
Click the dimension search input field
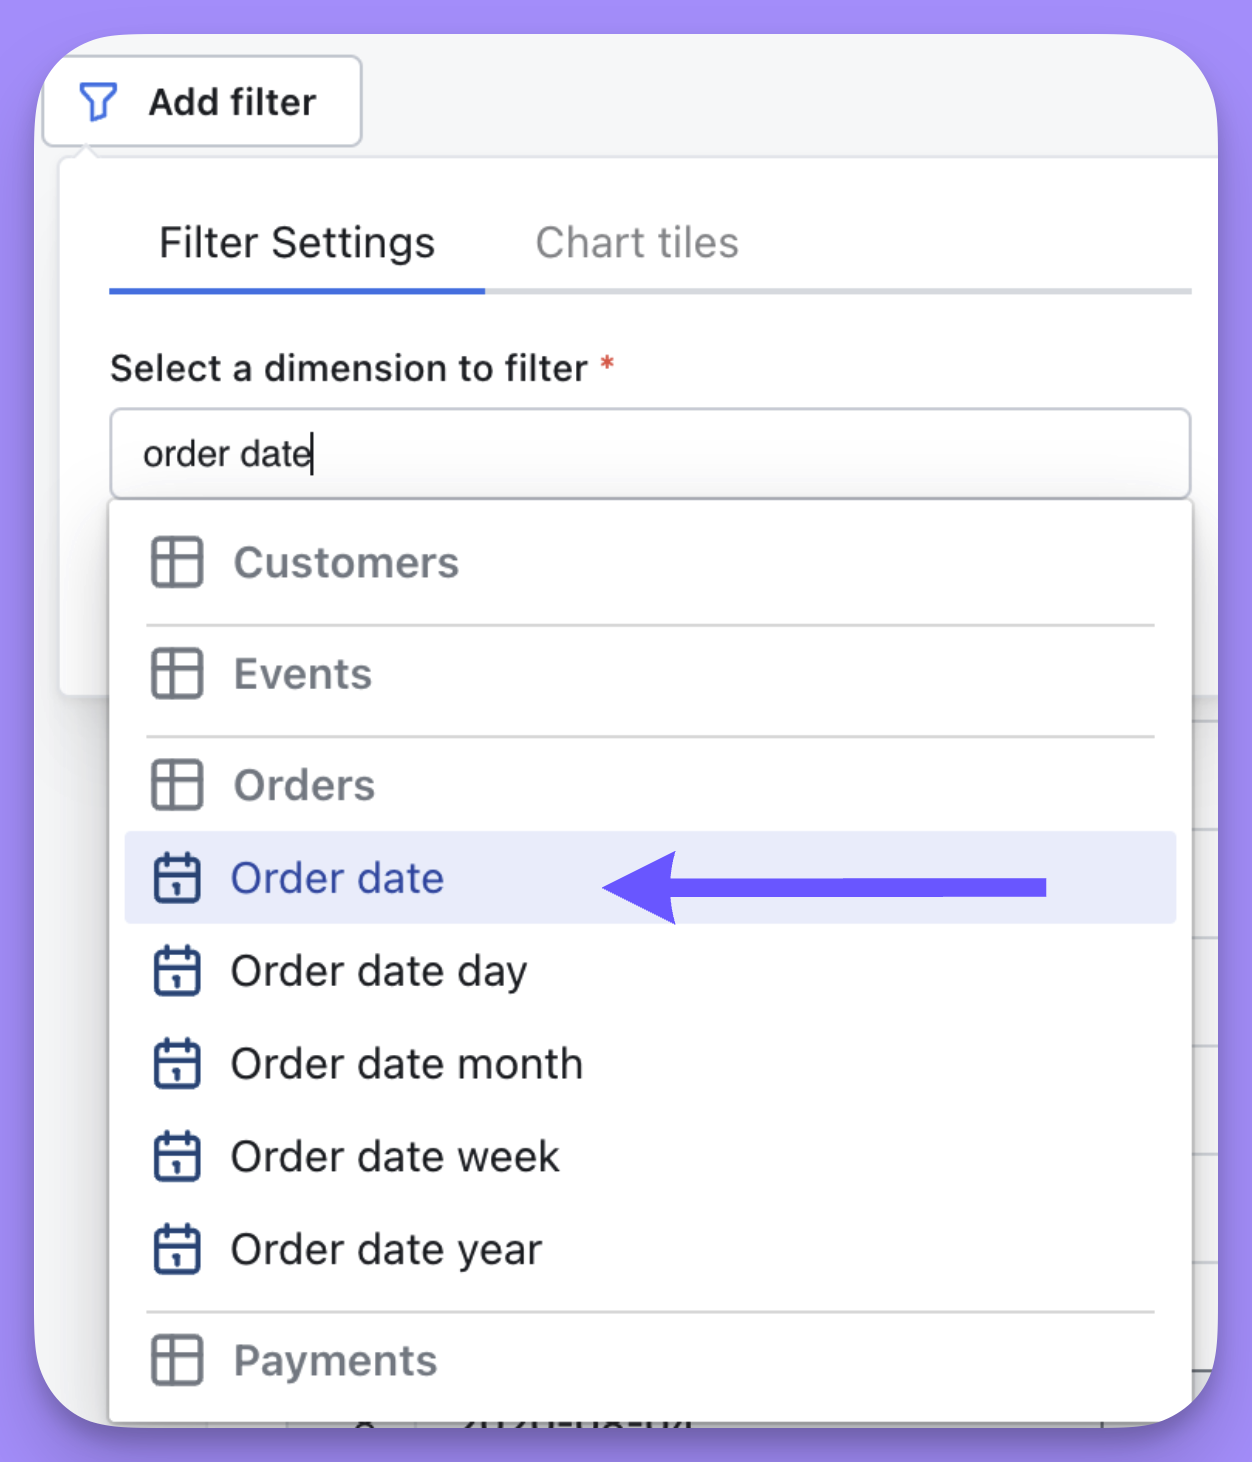pos(650,453)
